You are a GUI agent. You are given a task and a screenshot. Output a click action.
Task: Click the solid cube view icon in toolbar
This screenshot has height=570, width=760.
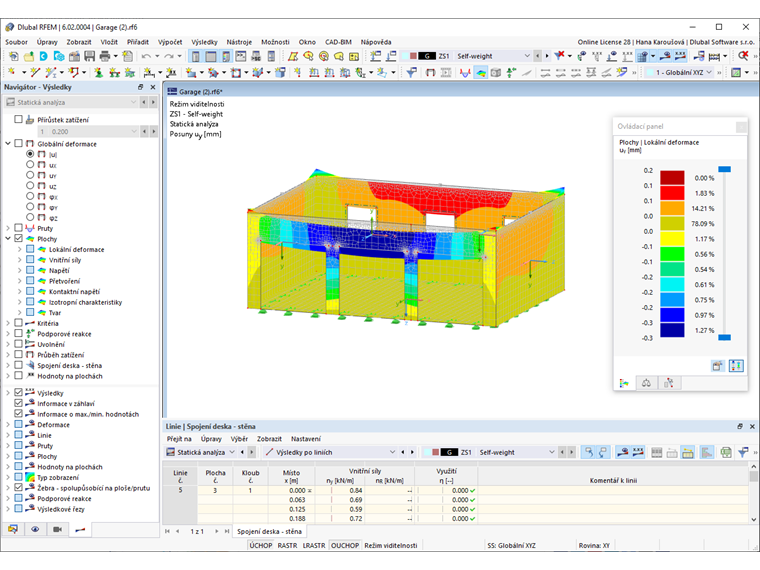tap(496, 73)
